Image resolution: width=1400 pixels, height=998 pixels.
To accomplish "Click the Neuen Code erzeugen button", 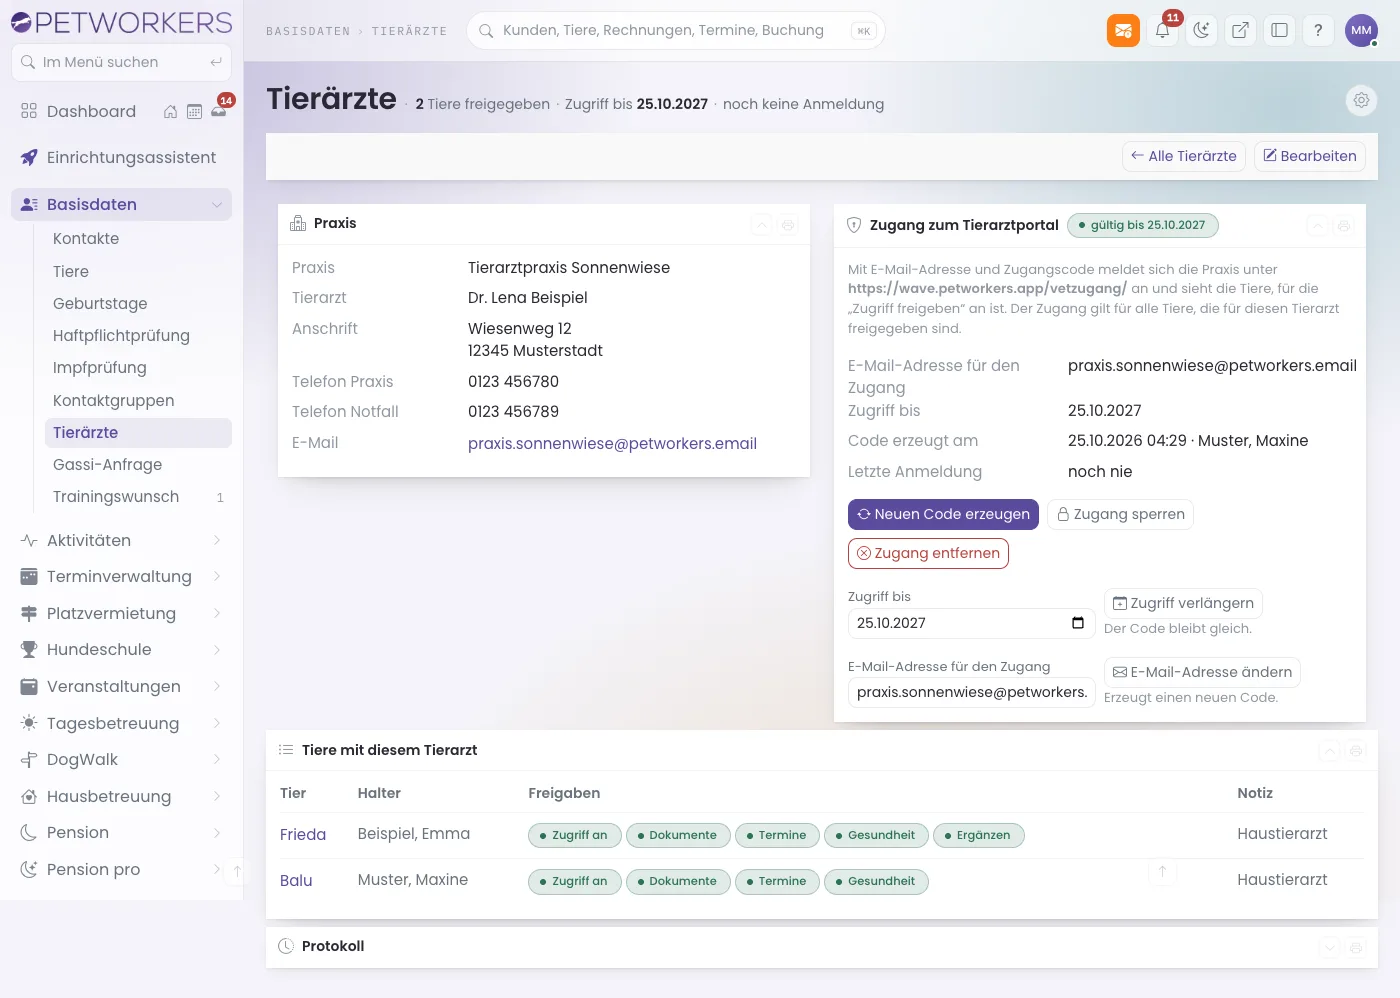I will click(x=943, y=514).
